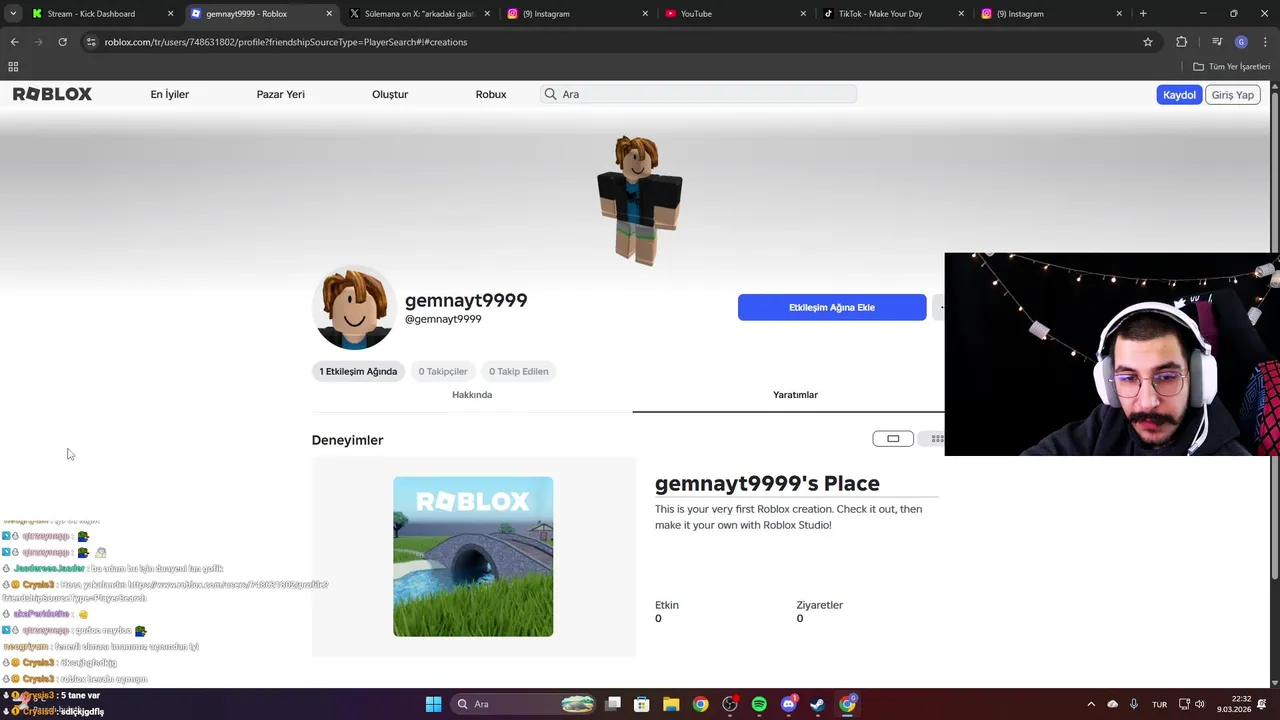Close the gemnayt9999 - Roblox tab
Image resolution: width=1280 pixels, height=720 pixels.
[329, 14]
